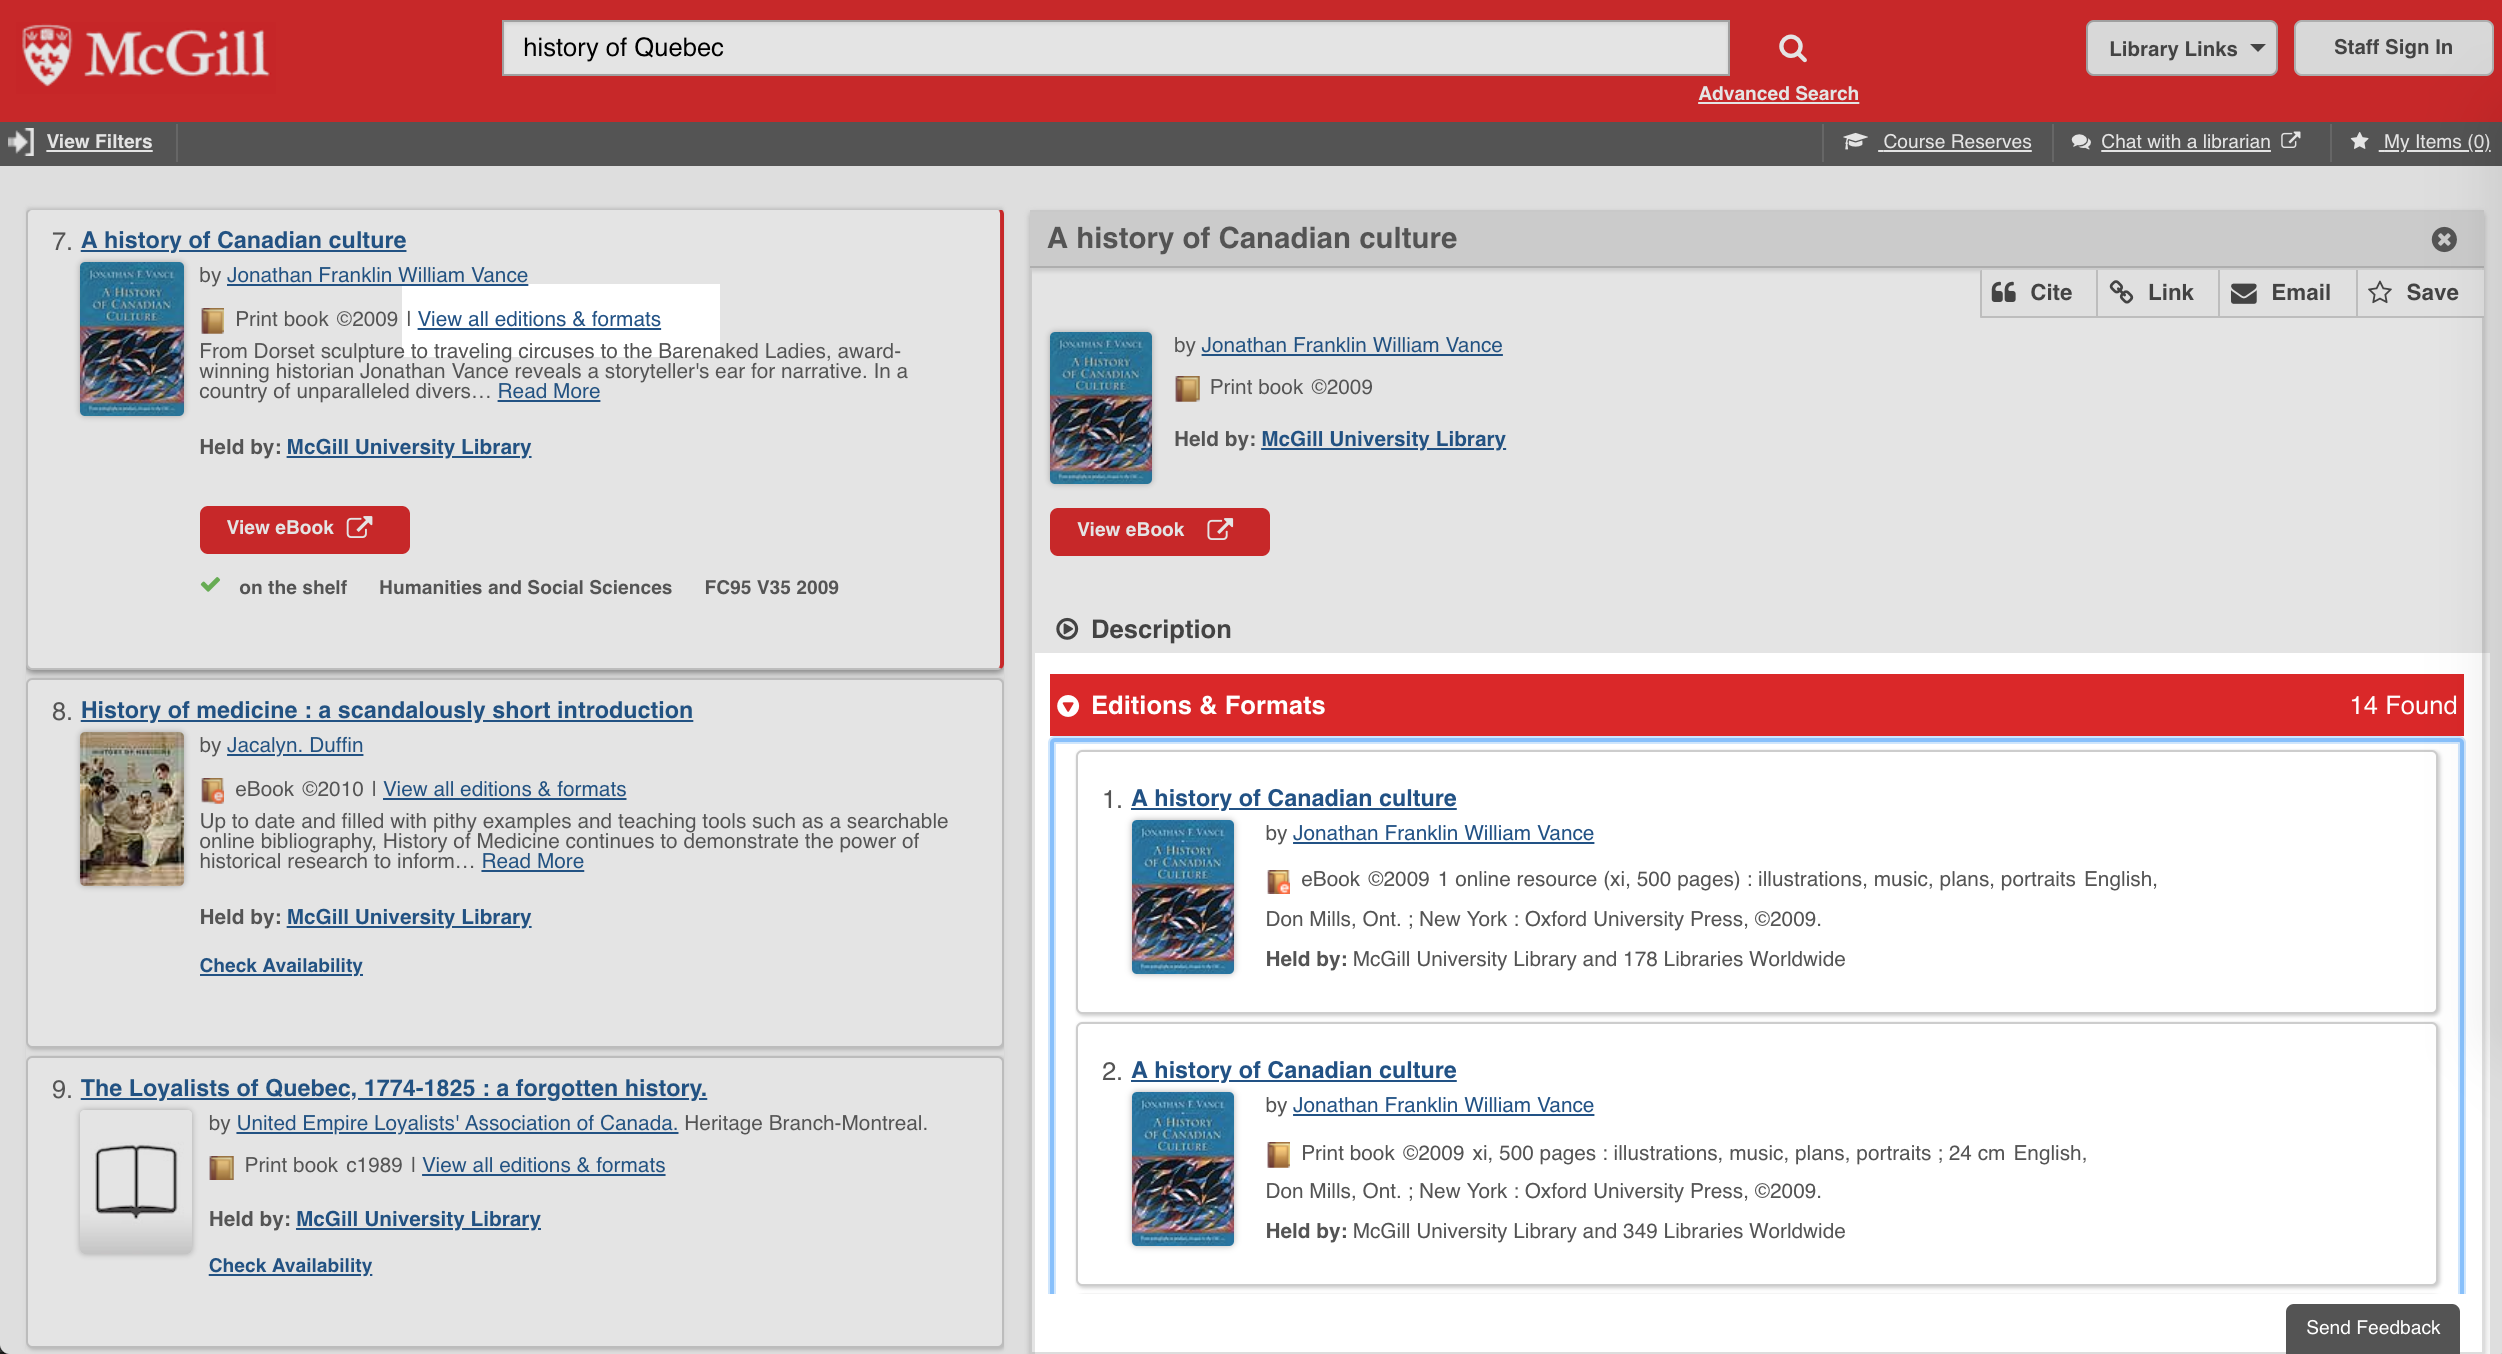This screenshot has width=2502, height=1354.
Task: Click detail panel book cover thumbnail
Action: [x=1101, y=407]
